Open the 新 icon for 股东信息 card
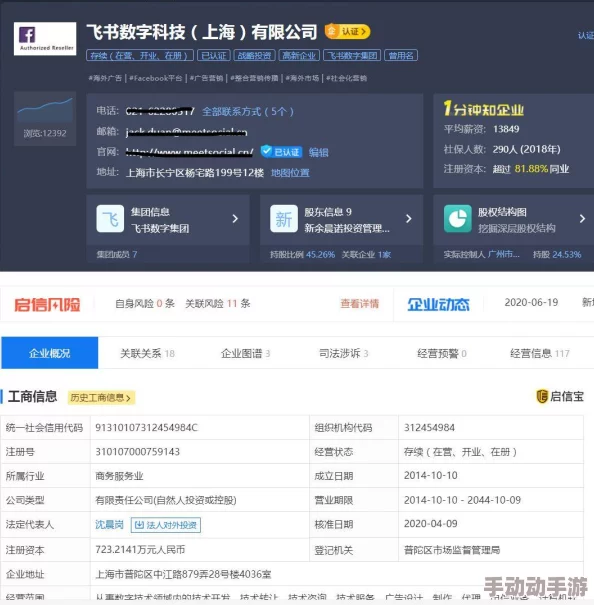The width and height of the screenshot is (594, 605). (x=284, y=219)
